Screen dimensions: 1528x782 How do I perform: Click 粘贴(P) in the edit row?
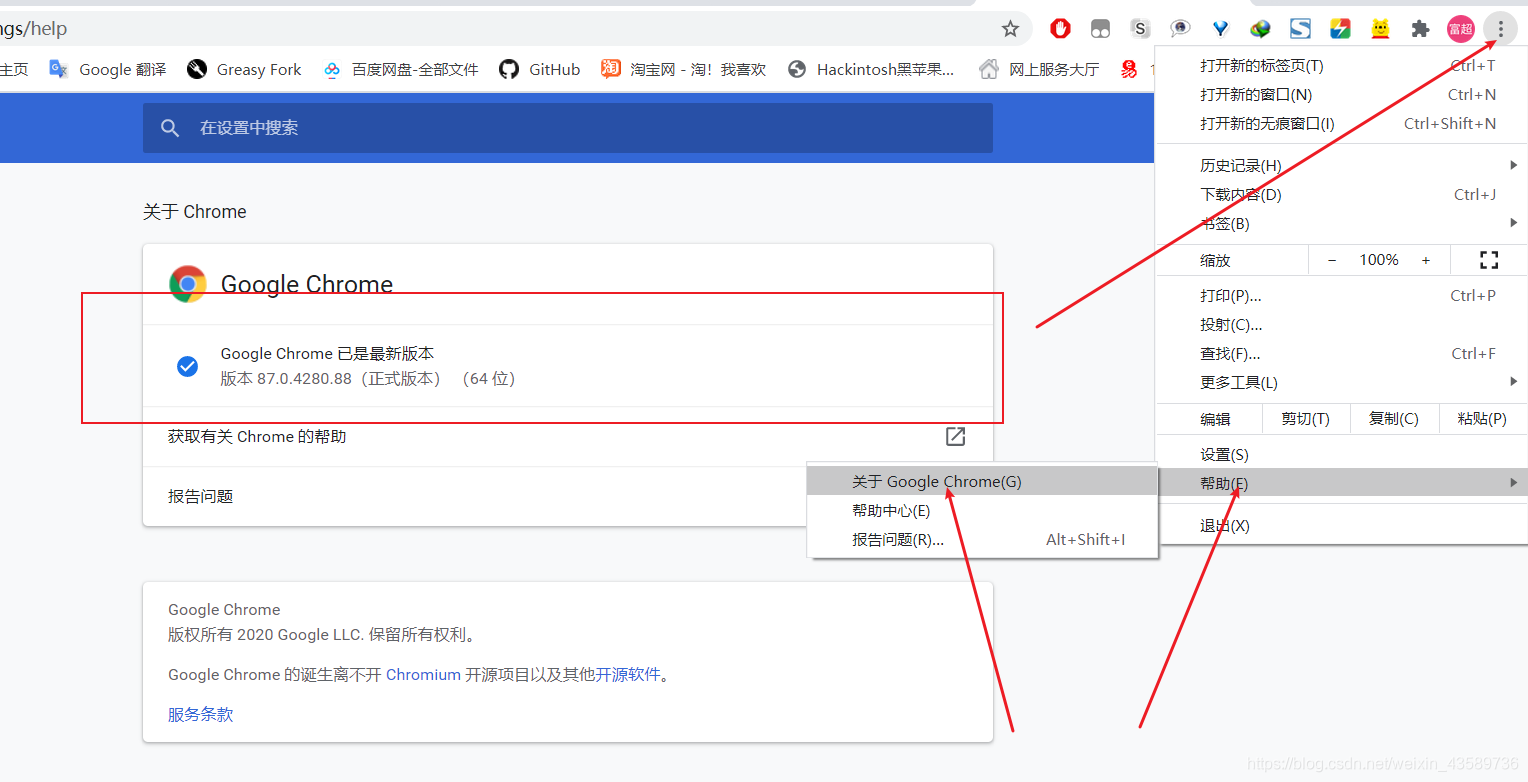pyautogui.click(x=1483, y=419)
